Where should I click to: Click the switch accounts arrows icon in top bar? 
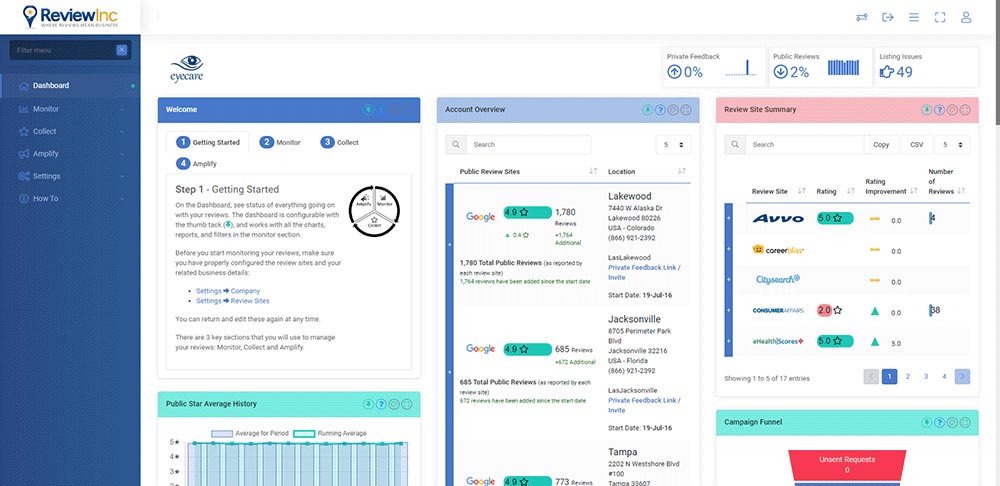point(862,17)
